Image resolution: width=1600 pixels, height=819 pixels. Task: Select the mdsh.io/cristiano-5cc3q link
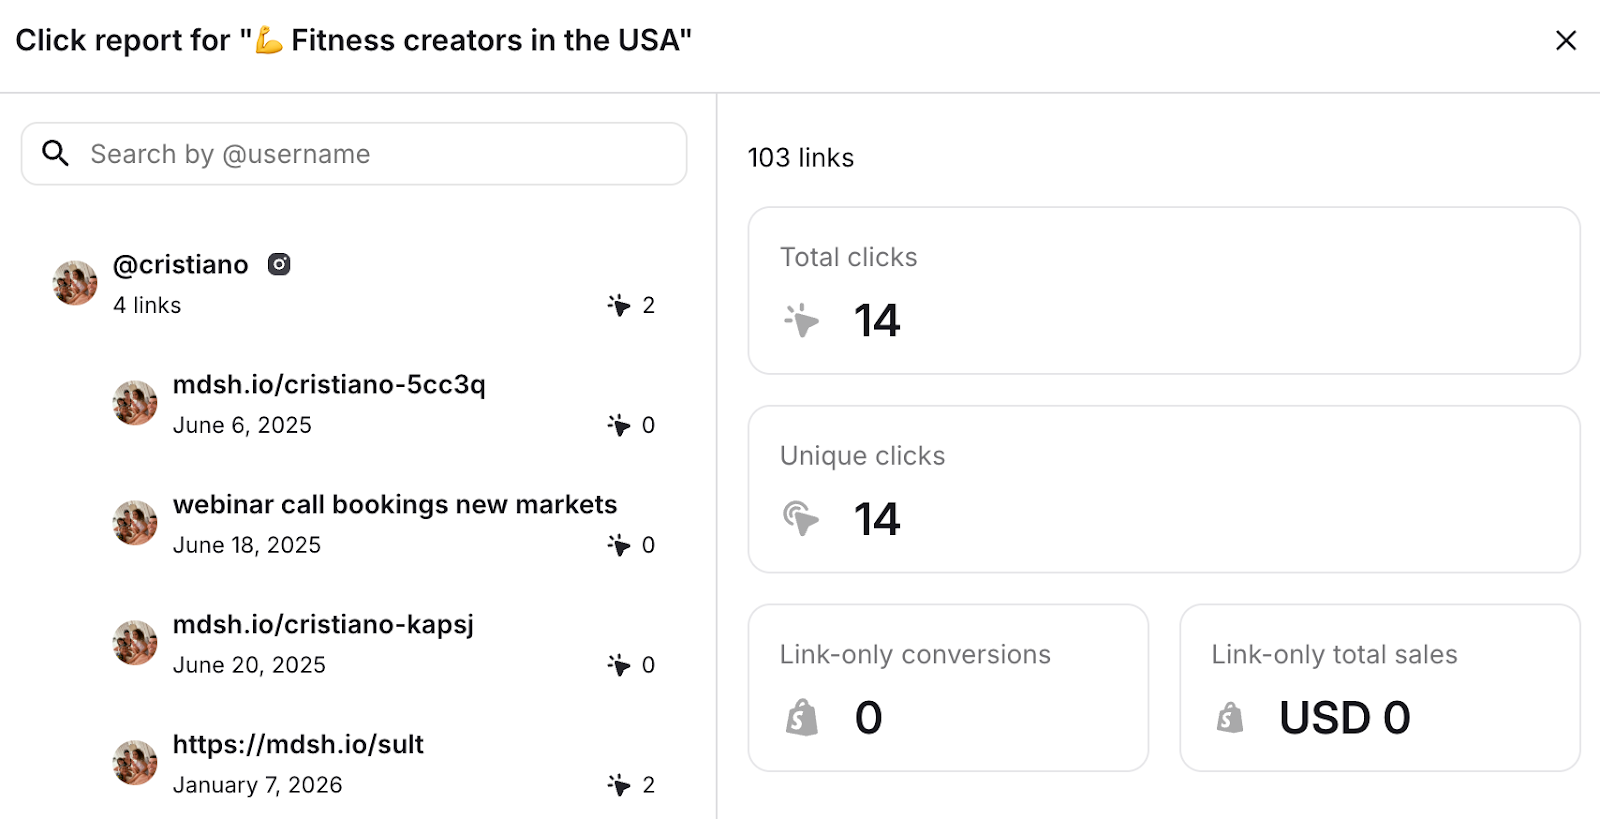[329, 385]
